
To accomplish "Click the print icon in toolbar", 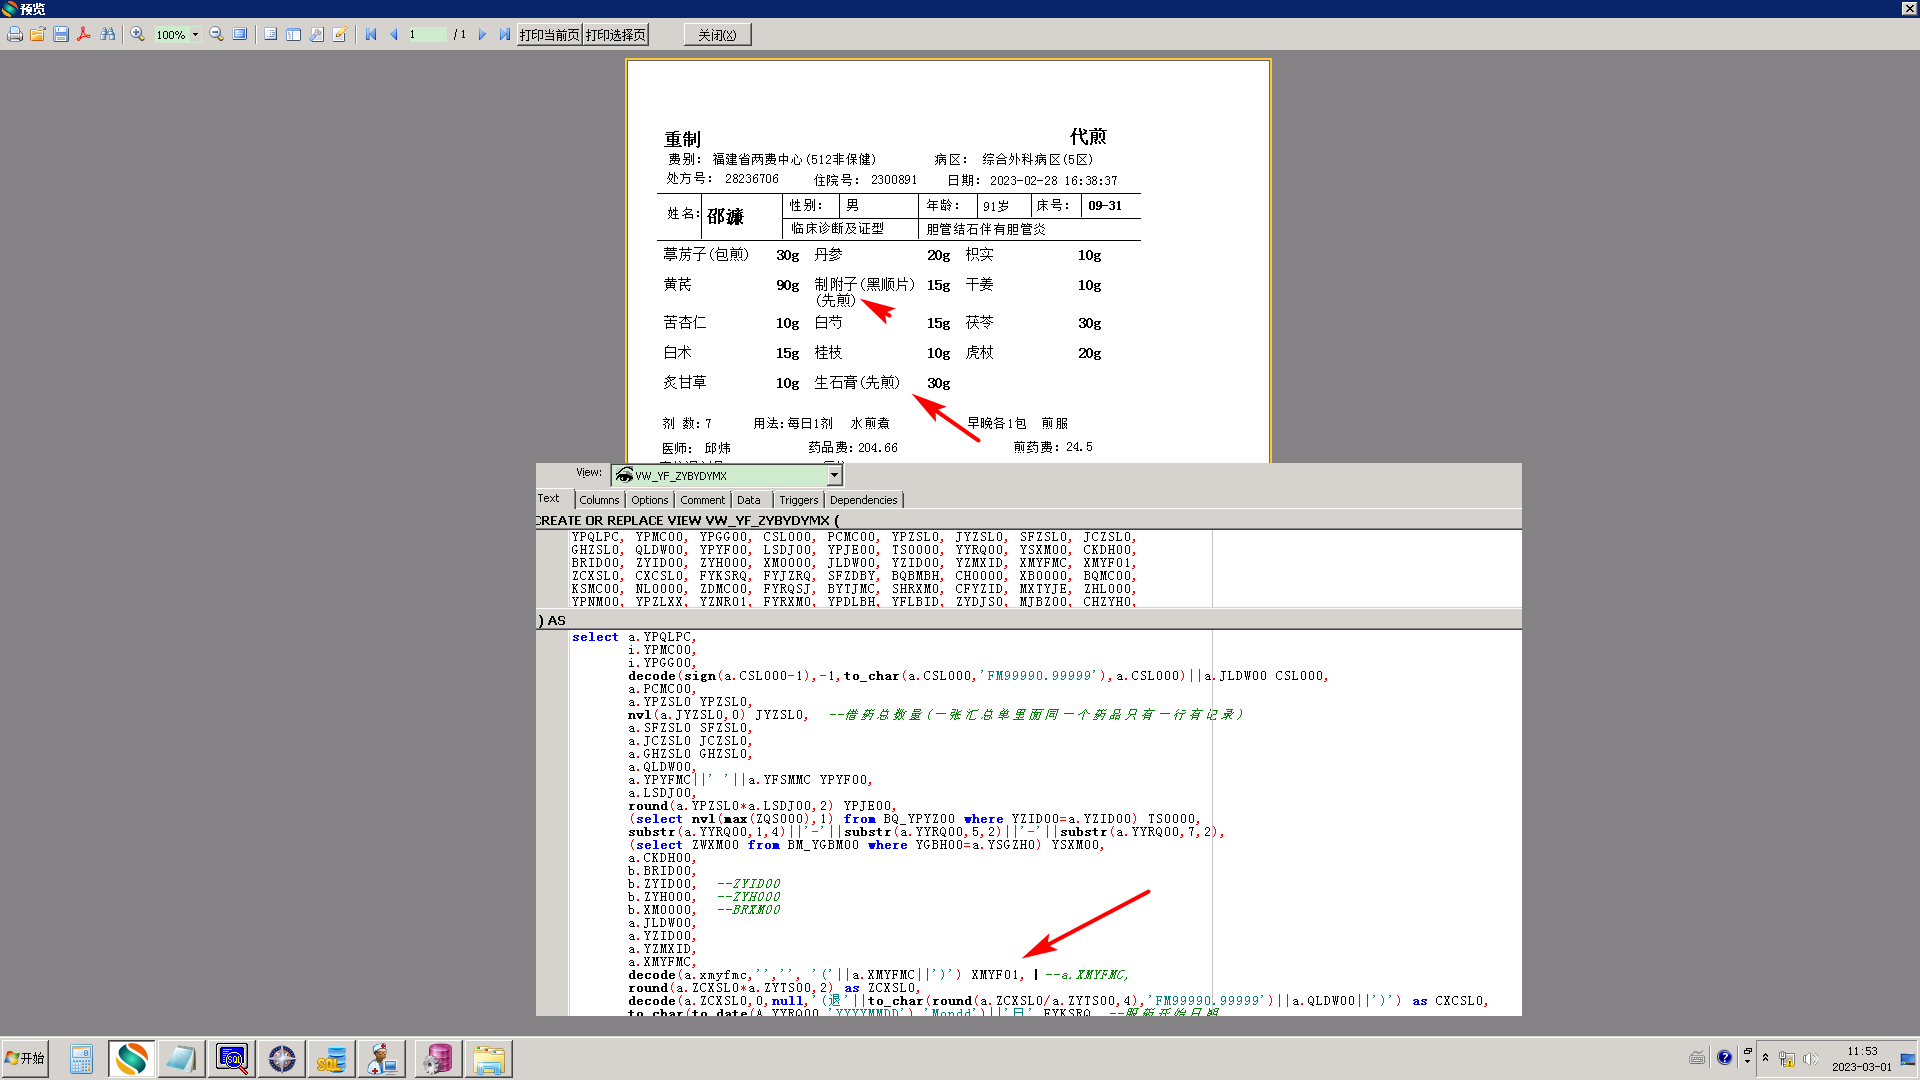I will (x=15, y=35).
